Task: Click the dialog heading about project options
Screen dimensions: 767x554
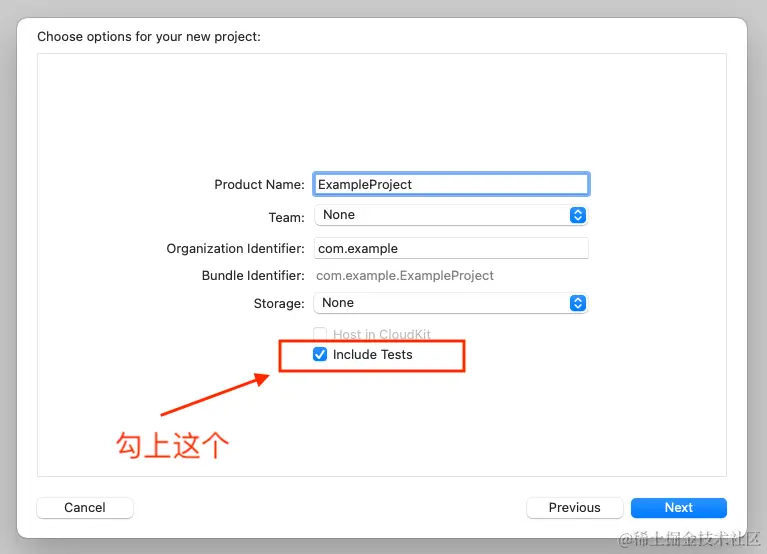Action: coord(149,37)
